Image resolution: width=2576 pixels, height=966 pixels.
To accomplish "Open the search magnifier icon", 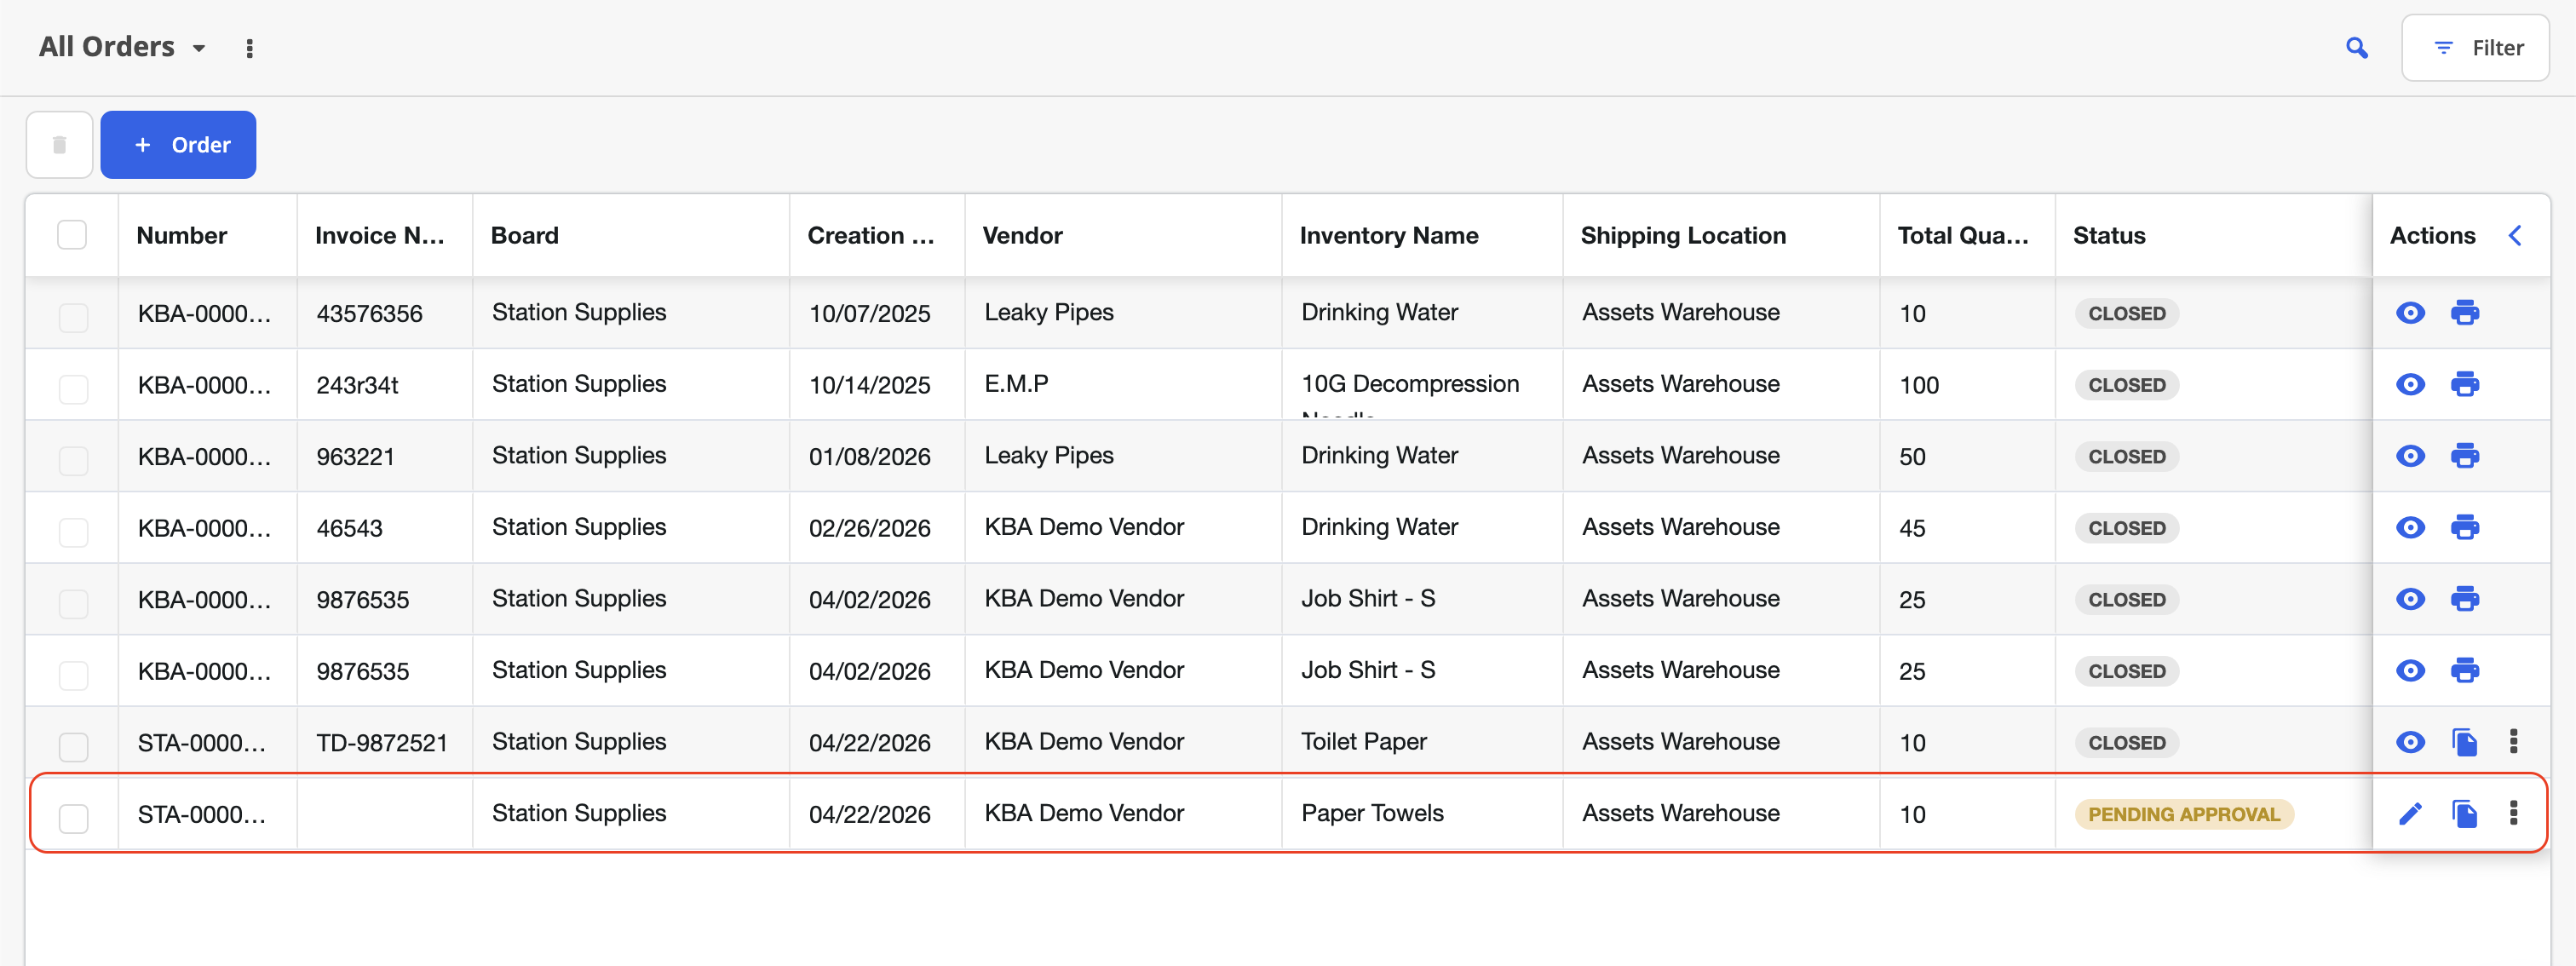I will click(2357, 48).
